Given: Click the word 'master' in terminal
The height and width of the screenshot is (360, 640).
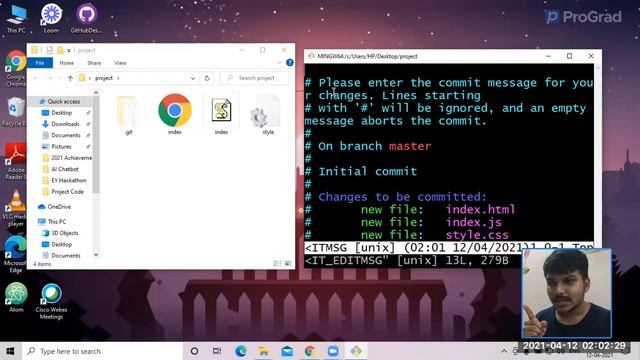Looking at the screenshot, I should [x=410, y=146].
